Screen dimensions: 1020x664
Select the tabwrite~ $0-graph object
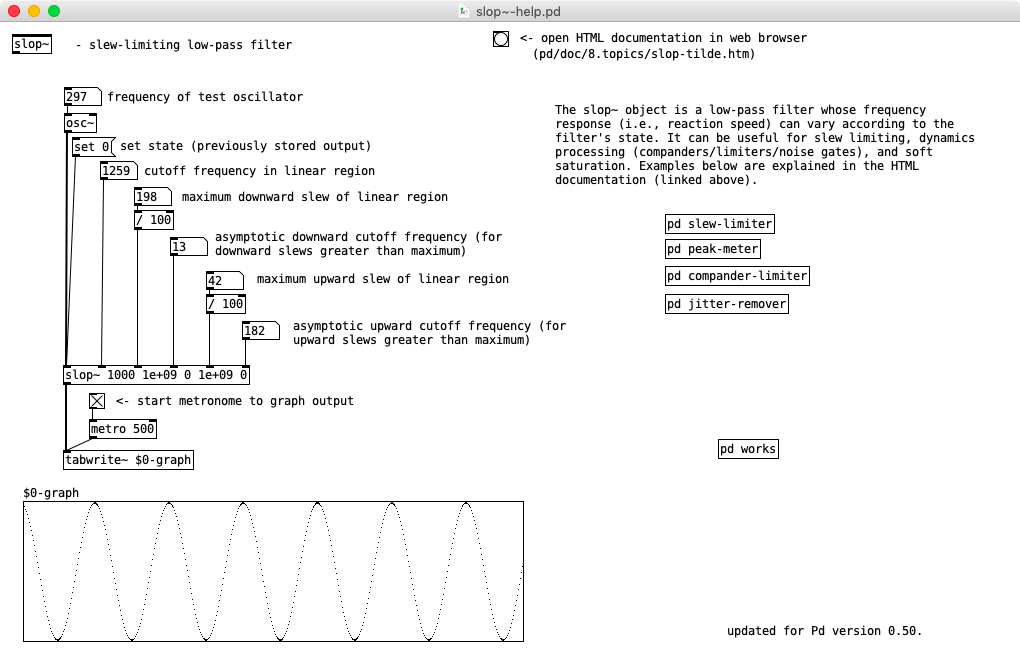click(x=127, y=460)
